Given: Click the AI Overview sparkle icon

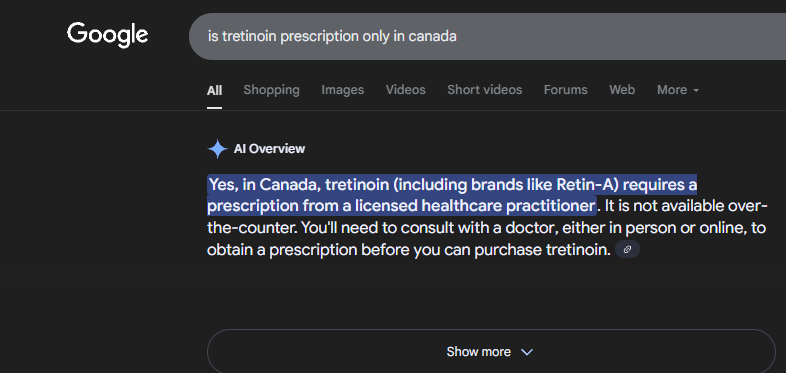Looking at the screenshot, I should 218,149.
